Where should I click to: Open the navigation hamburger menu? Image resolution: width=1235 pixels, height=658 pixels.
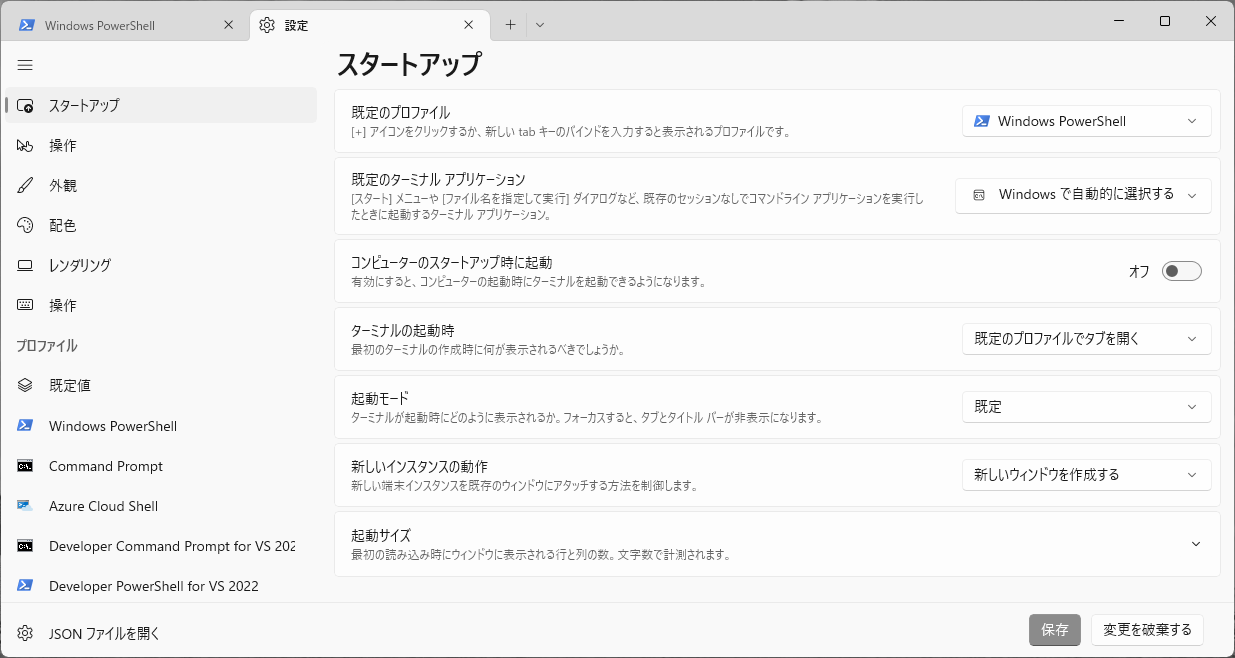[x=25, y=65]
